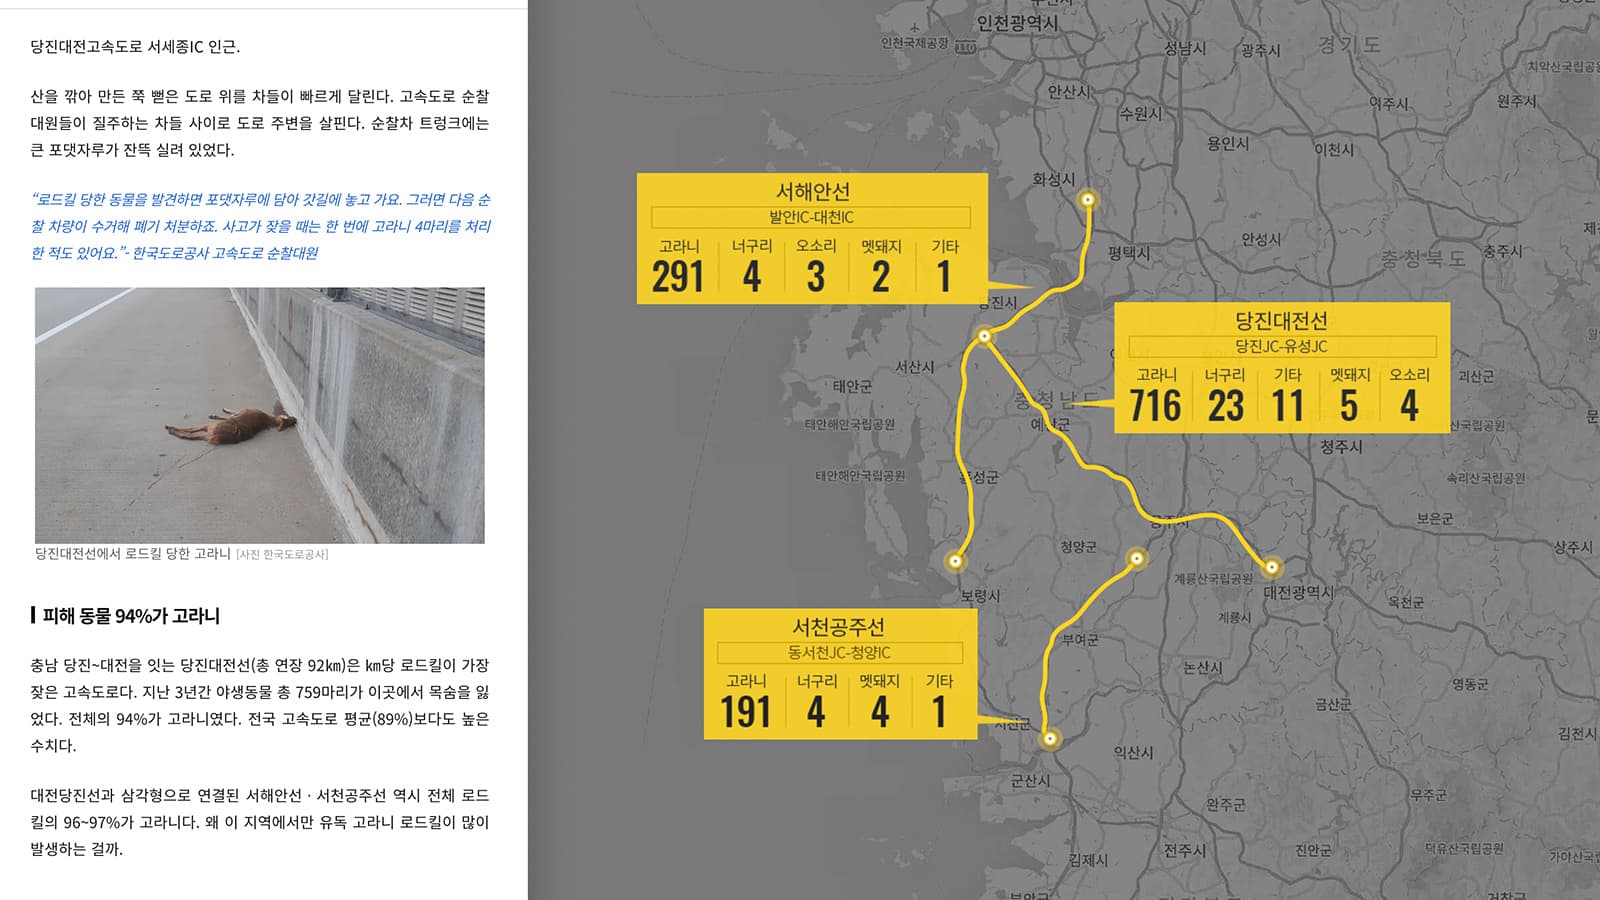
Task: Click the southern endpoint marker near 서천군
Action: [x=1050, y=740]
